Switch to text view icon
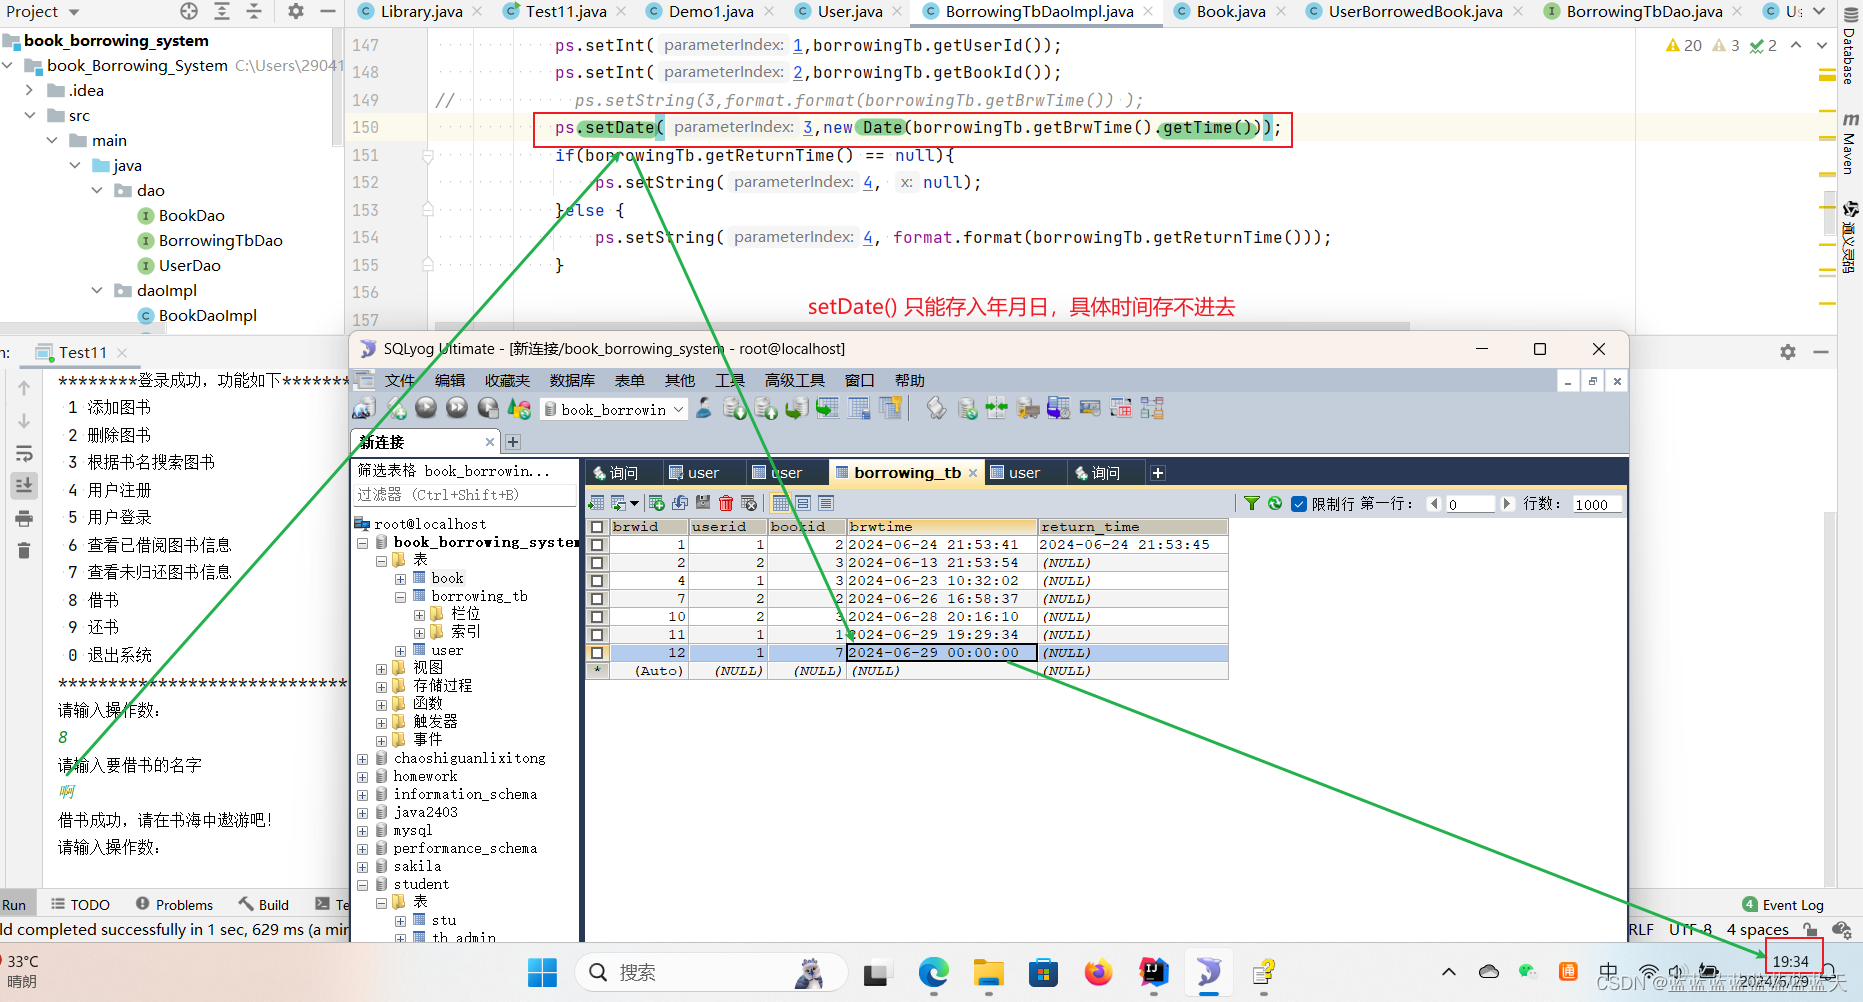Viewport: 1863px width, 1002px height. click(826, 503)
